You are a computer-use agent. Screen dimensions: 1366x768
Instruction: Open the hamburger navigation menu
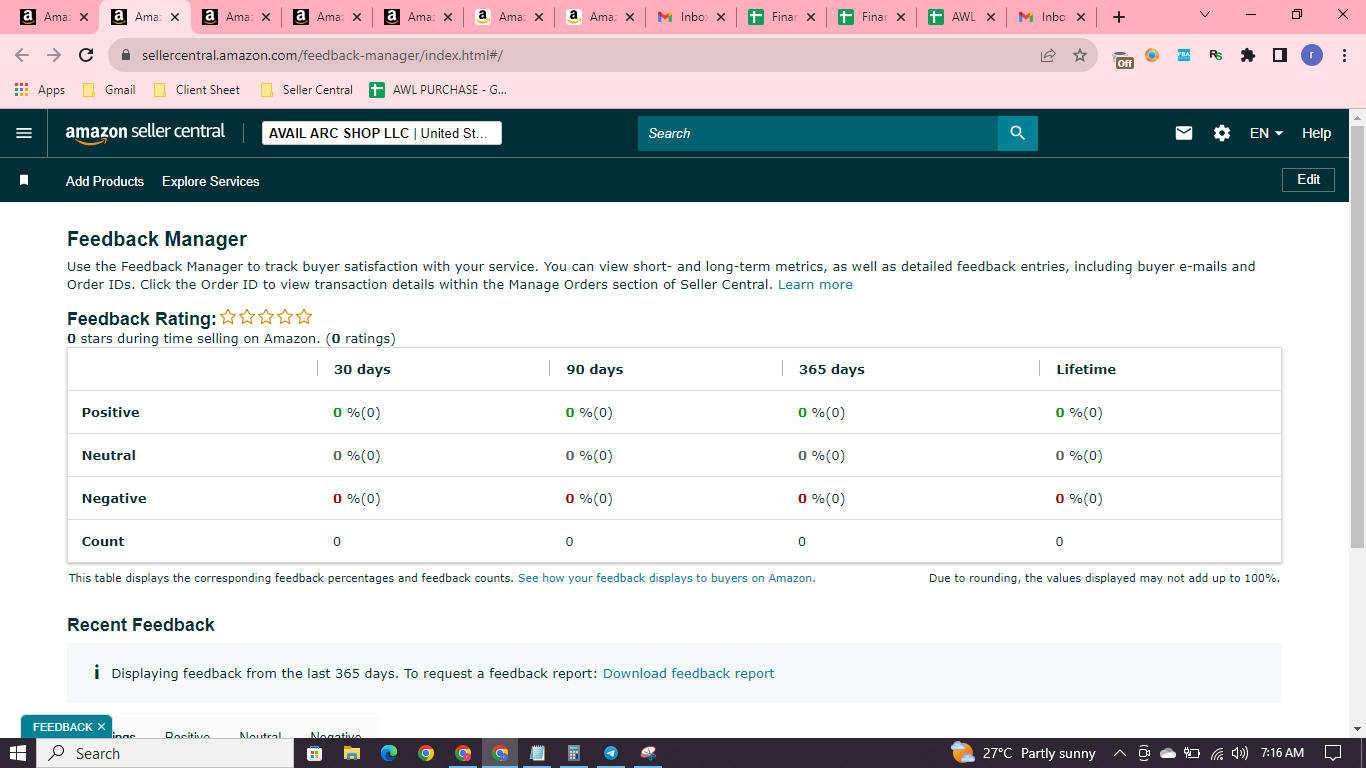(x=24, y=133)
